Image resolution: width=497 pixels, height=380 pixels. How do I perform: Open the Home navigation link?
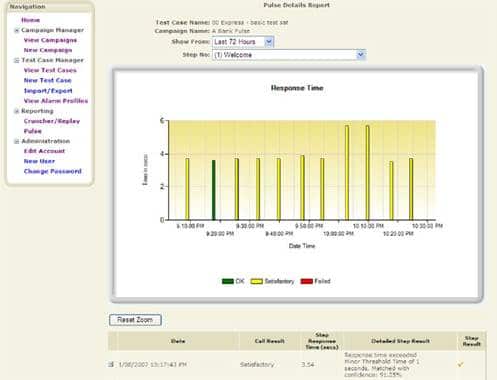click(x=30, y=20)
